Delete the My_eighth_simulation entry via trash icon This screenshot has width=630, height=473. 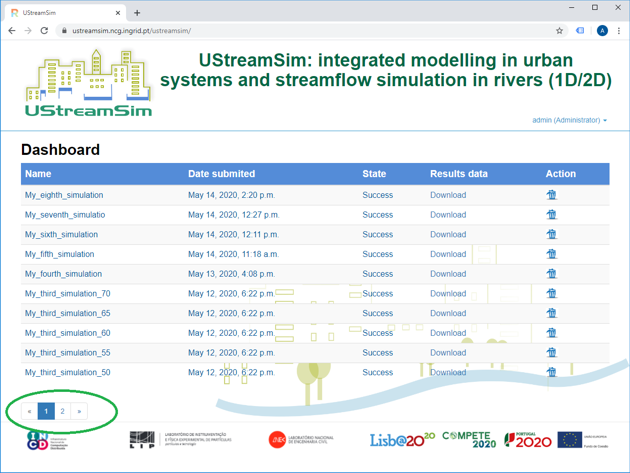[x=552, y=195]
